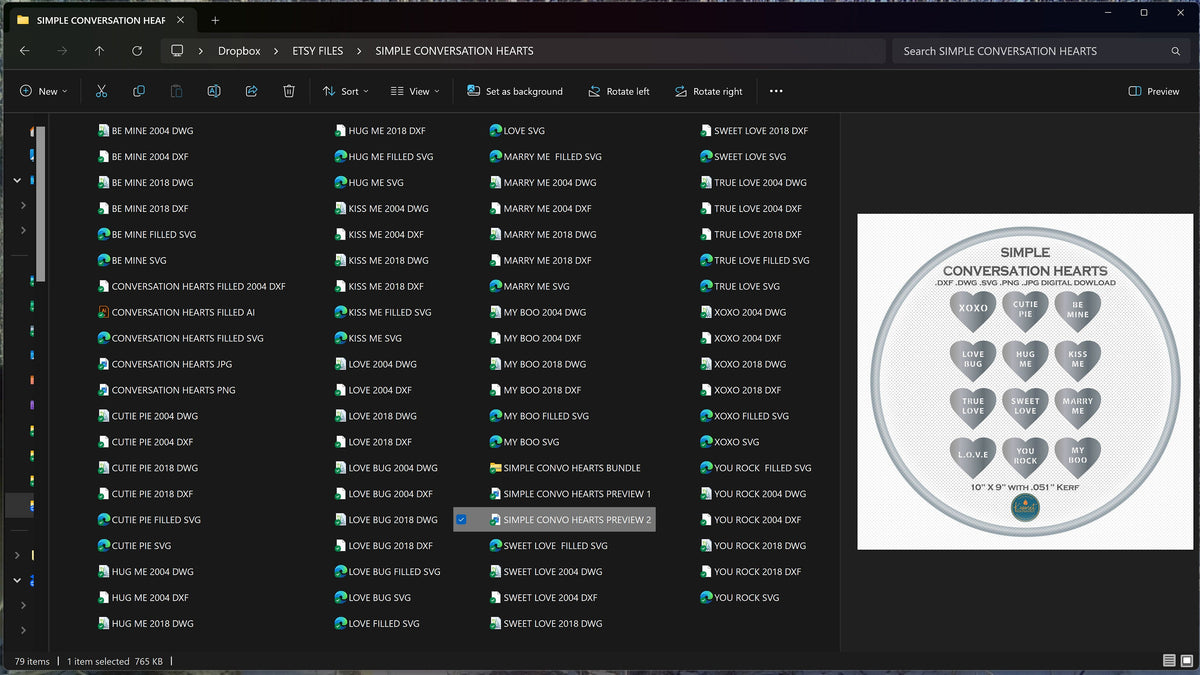Navigate to ETSY FILES in breadcrumb
Viewport: 1200px width, 675px height.
click(317, 51)
